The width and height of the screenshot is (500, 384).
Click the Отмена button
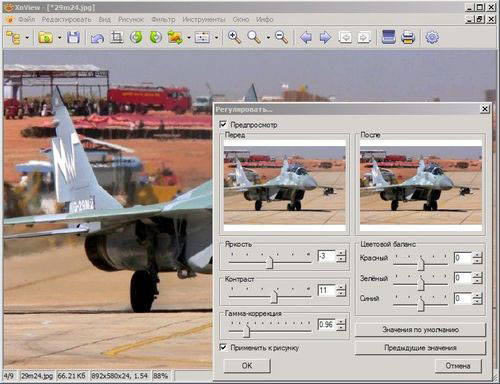click(458, 366)
